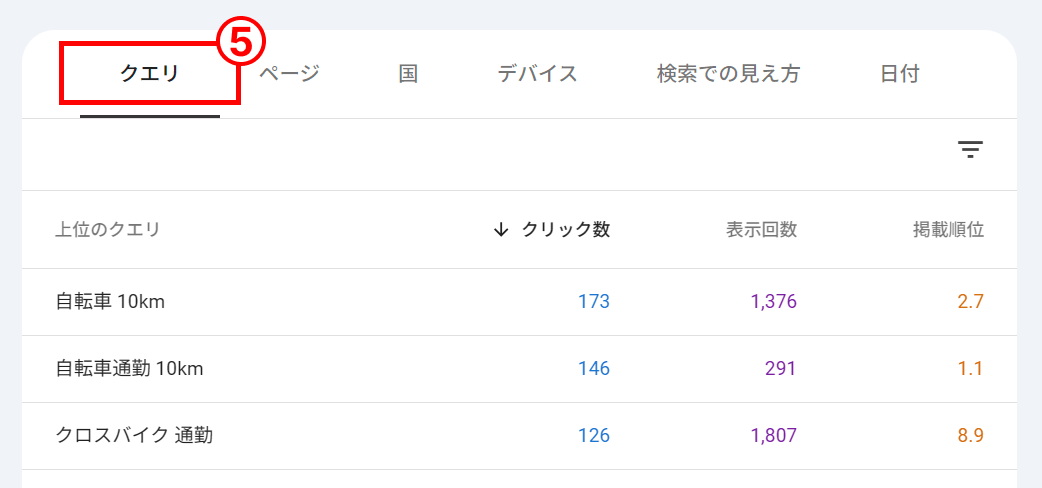Click the descending sort arrow by クリック数
1042x488 pixels.
[500, 230]
